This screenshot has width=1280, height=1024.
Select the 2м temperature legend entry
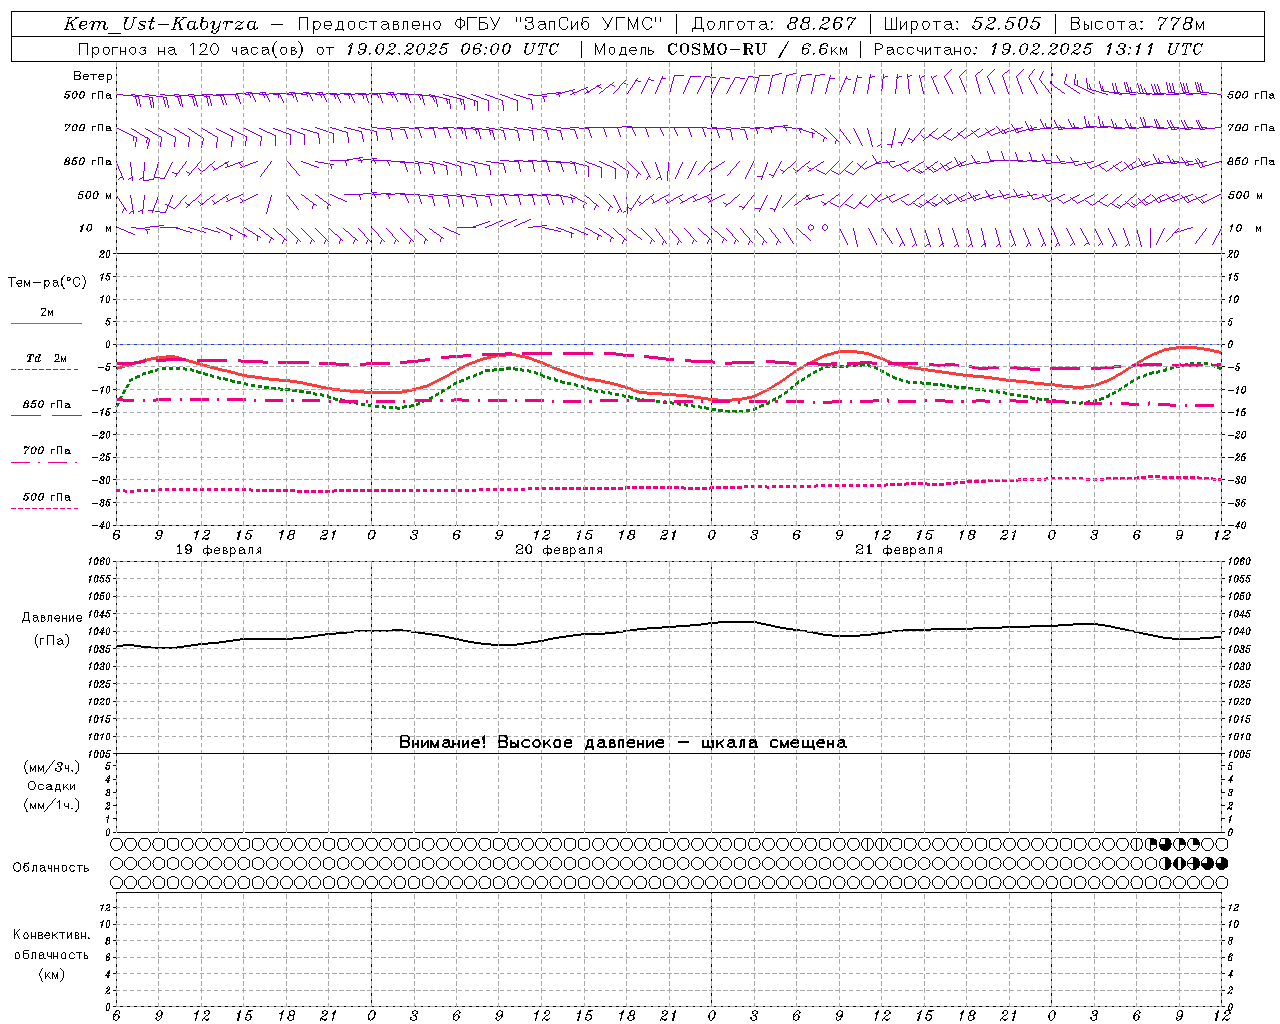point(47,313)
